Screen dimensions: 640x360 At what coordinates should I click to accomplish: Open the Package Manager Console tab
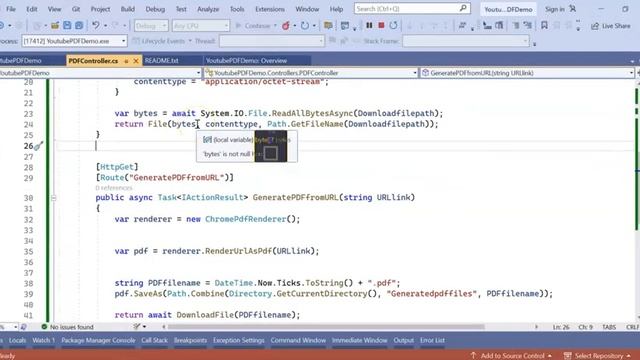pyautogui.click(x=98, y=340)
